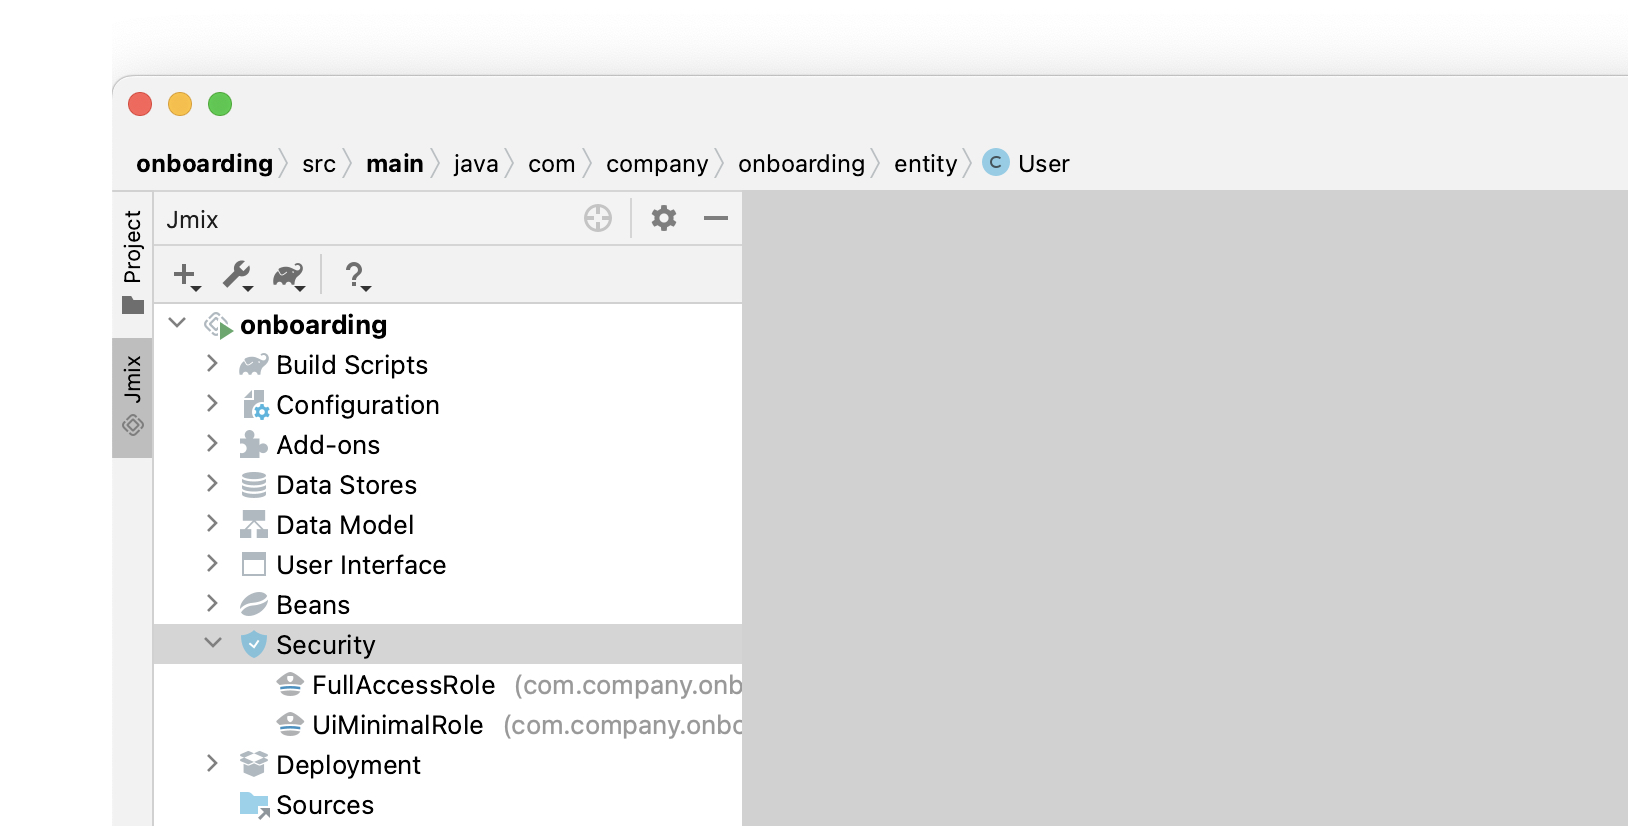Image resolution: width=1628 pixels, height=826 pixels.
Task: Expand the Add-ons node
Action: 212,444
